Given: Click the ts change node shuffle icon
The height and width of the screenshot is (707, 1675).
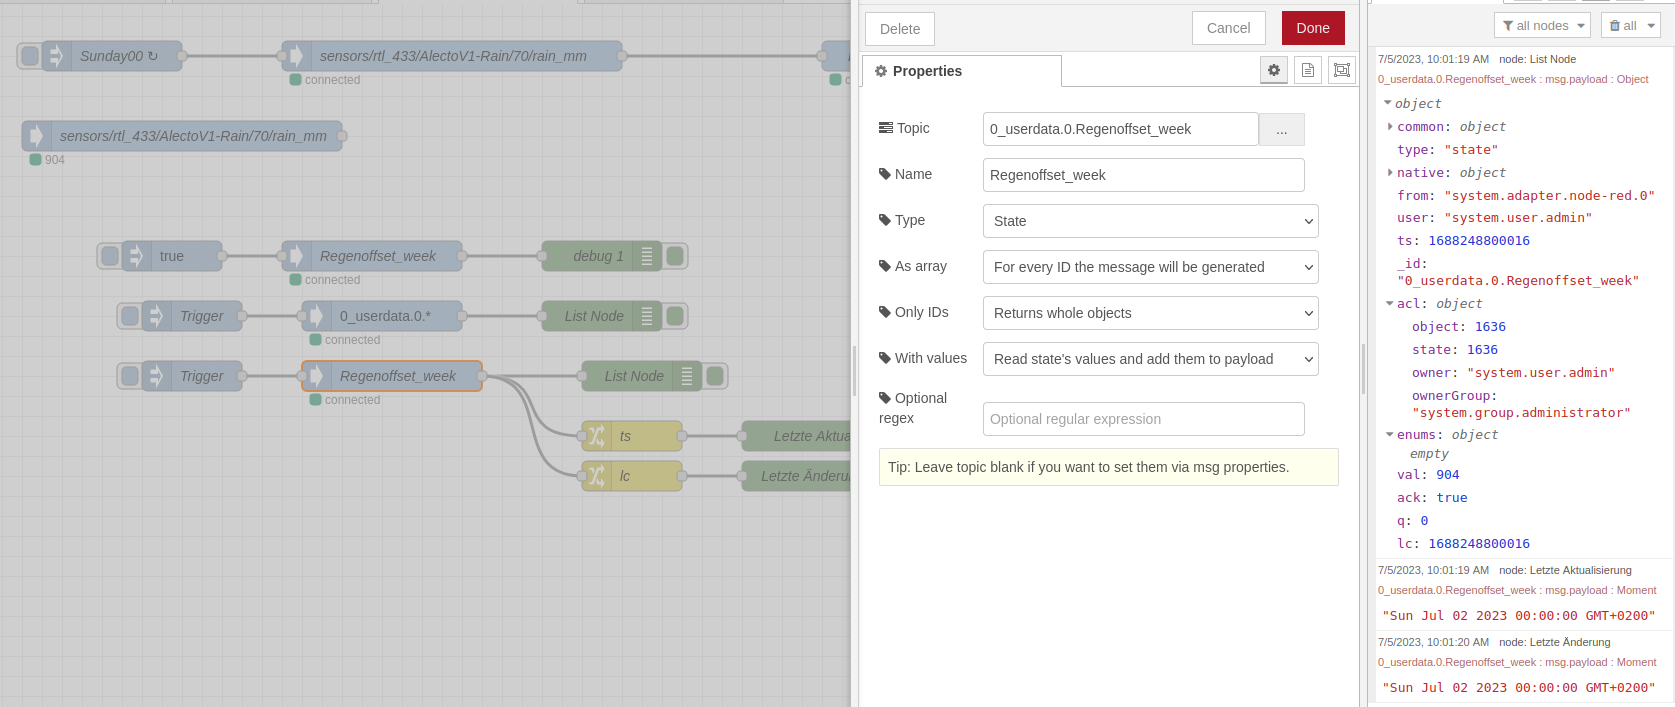Looking at the screenshot, I should [x=596, y=436].
